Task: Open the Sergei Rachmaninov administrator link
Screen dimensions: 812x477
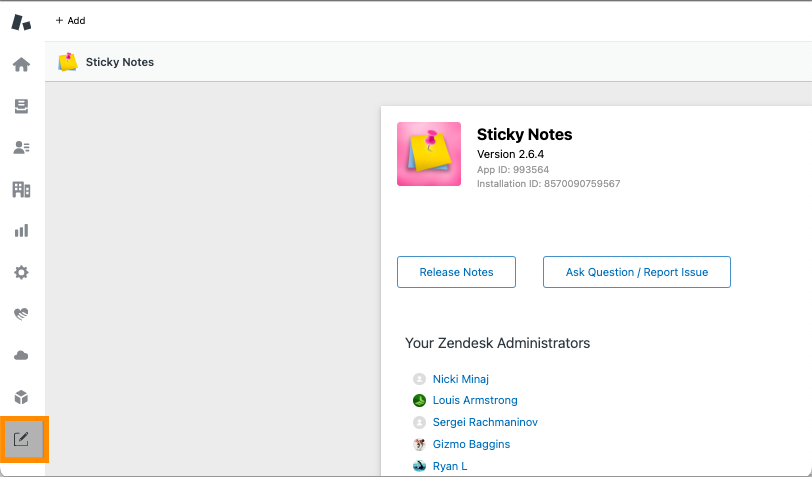Action: coord(485,422)
